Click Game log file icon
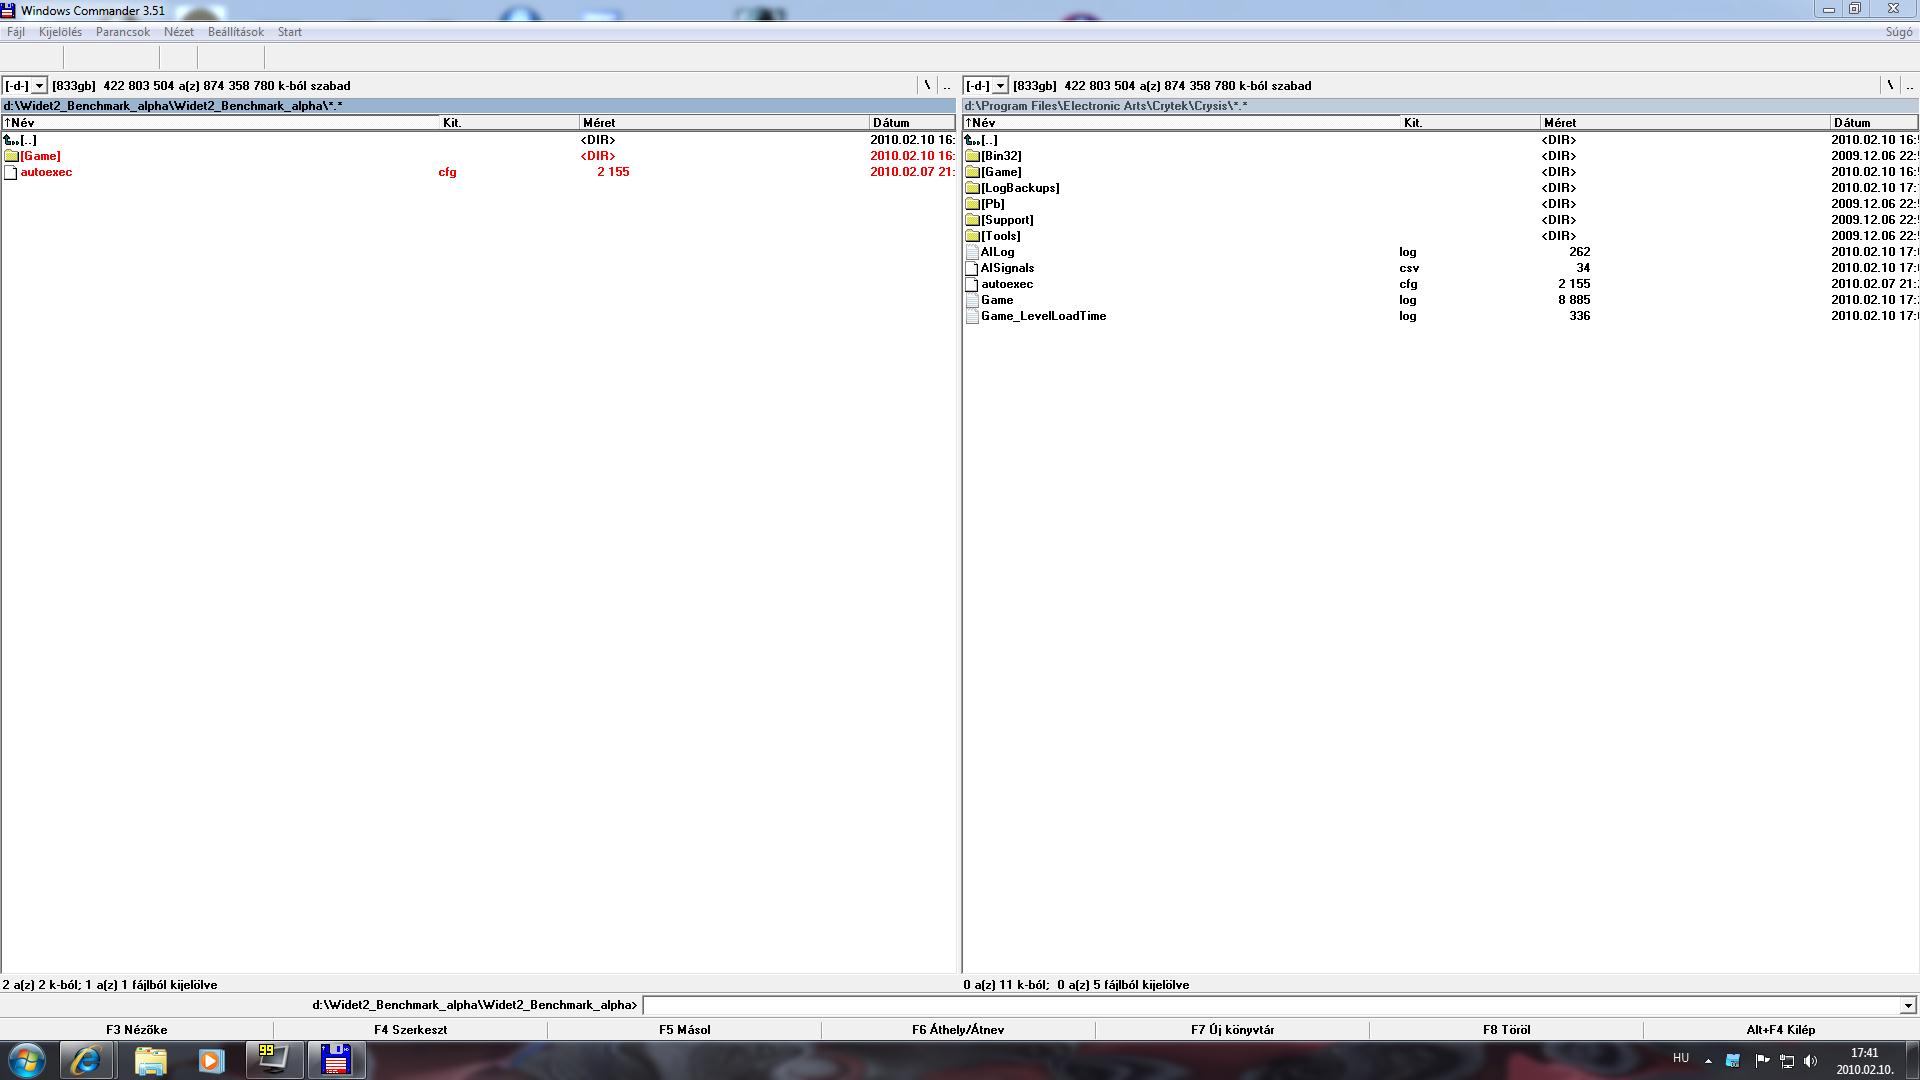 (972, 300)
